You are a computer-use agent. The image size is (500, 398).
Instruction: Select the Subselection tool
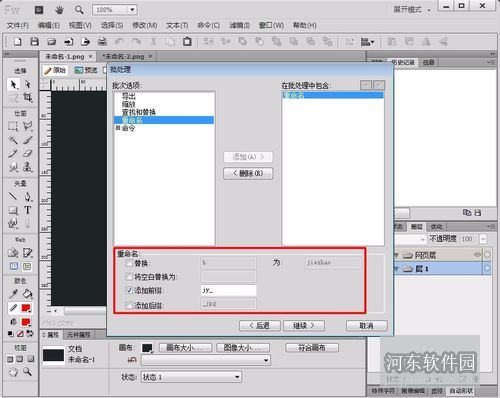click(x=28, y=84)
